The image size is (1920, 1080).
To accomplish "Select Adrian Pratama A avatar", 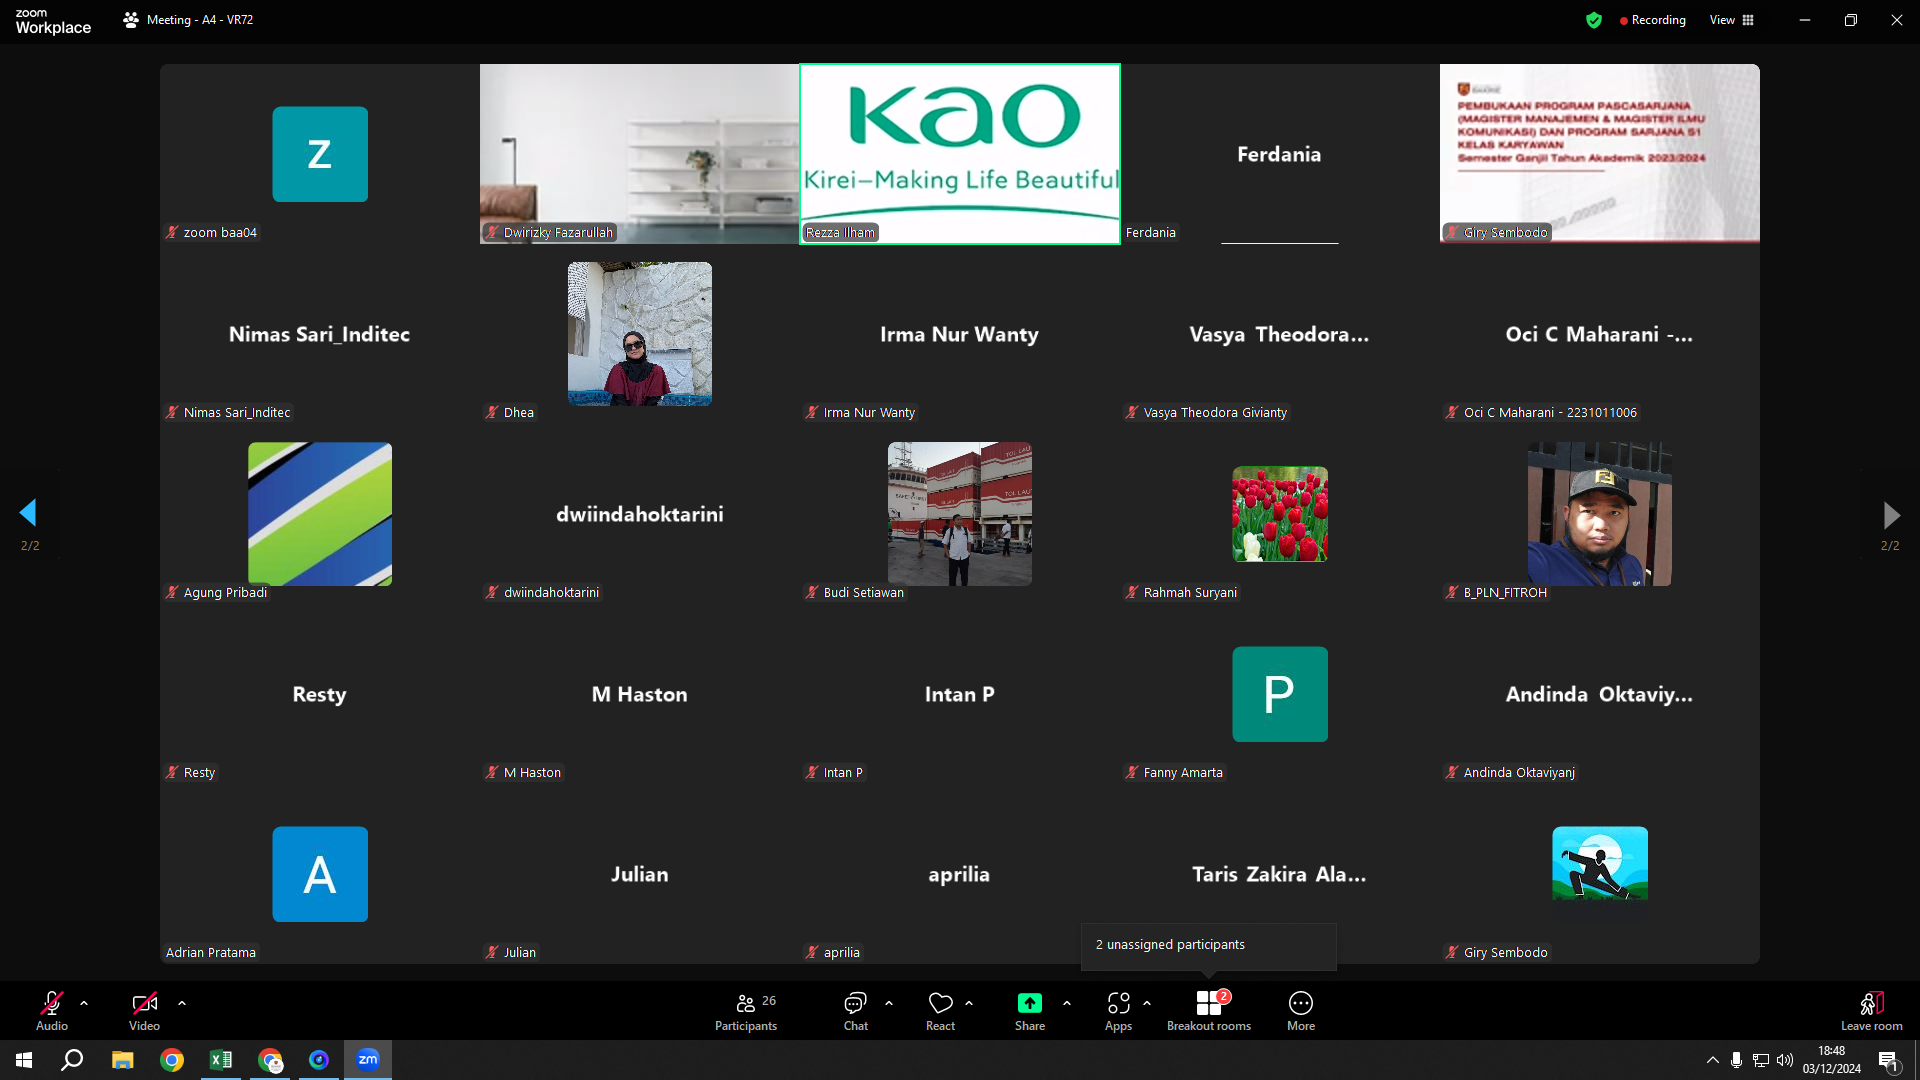I will pyautogui.click(x=320, y=874).
